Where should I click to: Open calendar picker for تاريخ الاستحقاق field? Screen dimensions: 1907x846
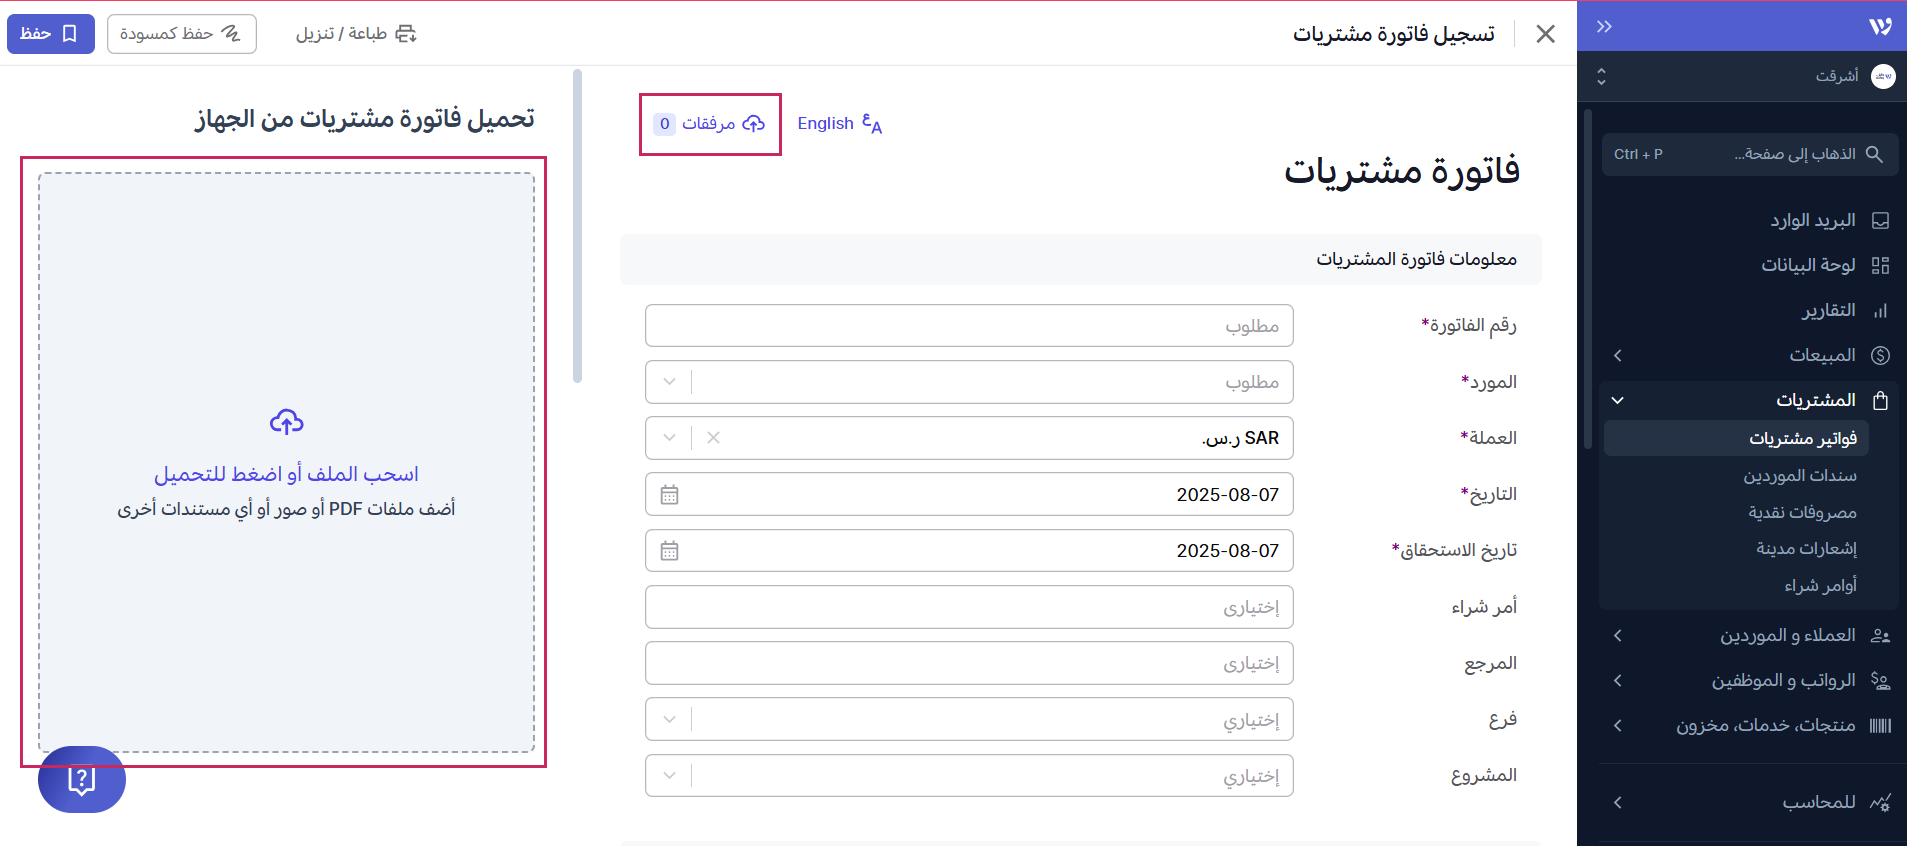(x=670, y=551)
